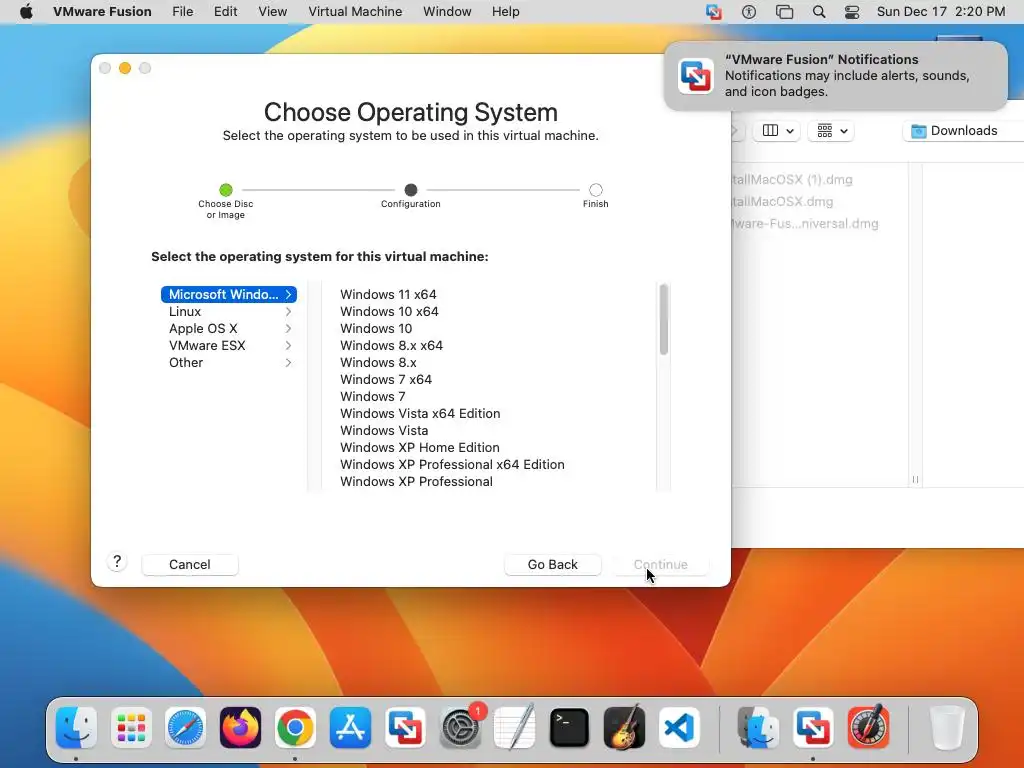Select Windows Vista x64 Edition

click(420, 413)
